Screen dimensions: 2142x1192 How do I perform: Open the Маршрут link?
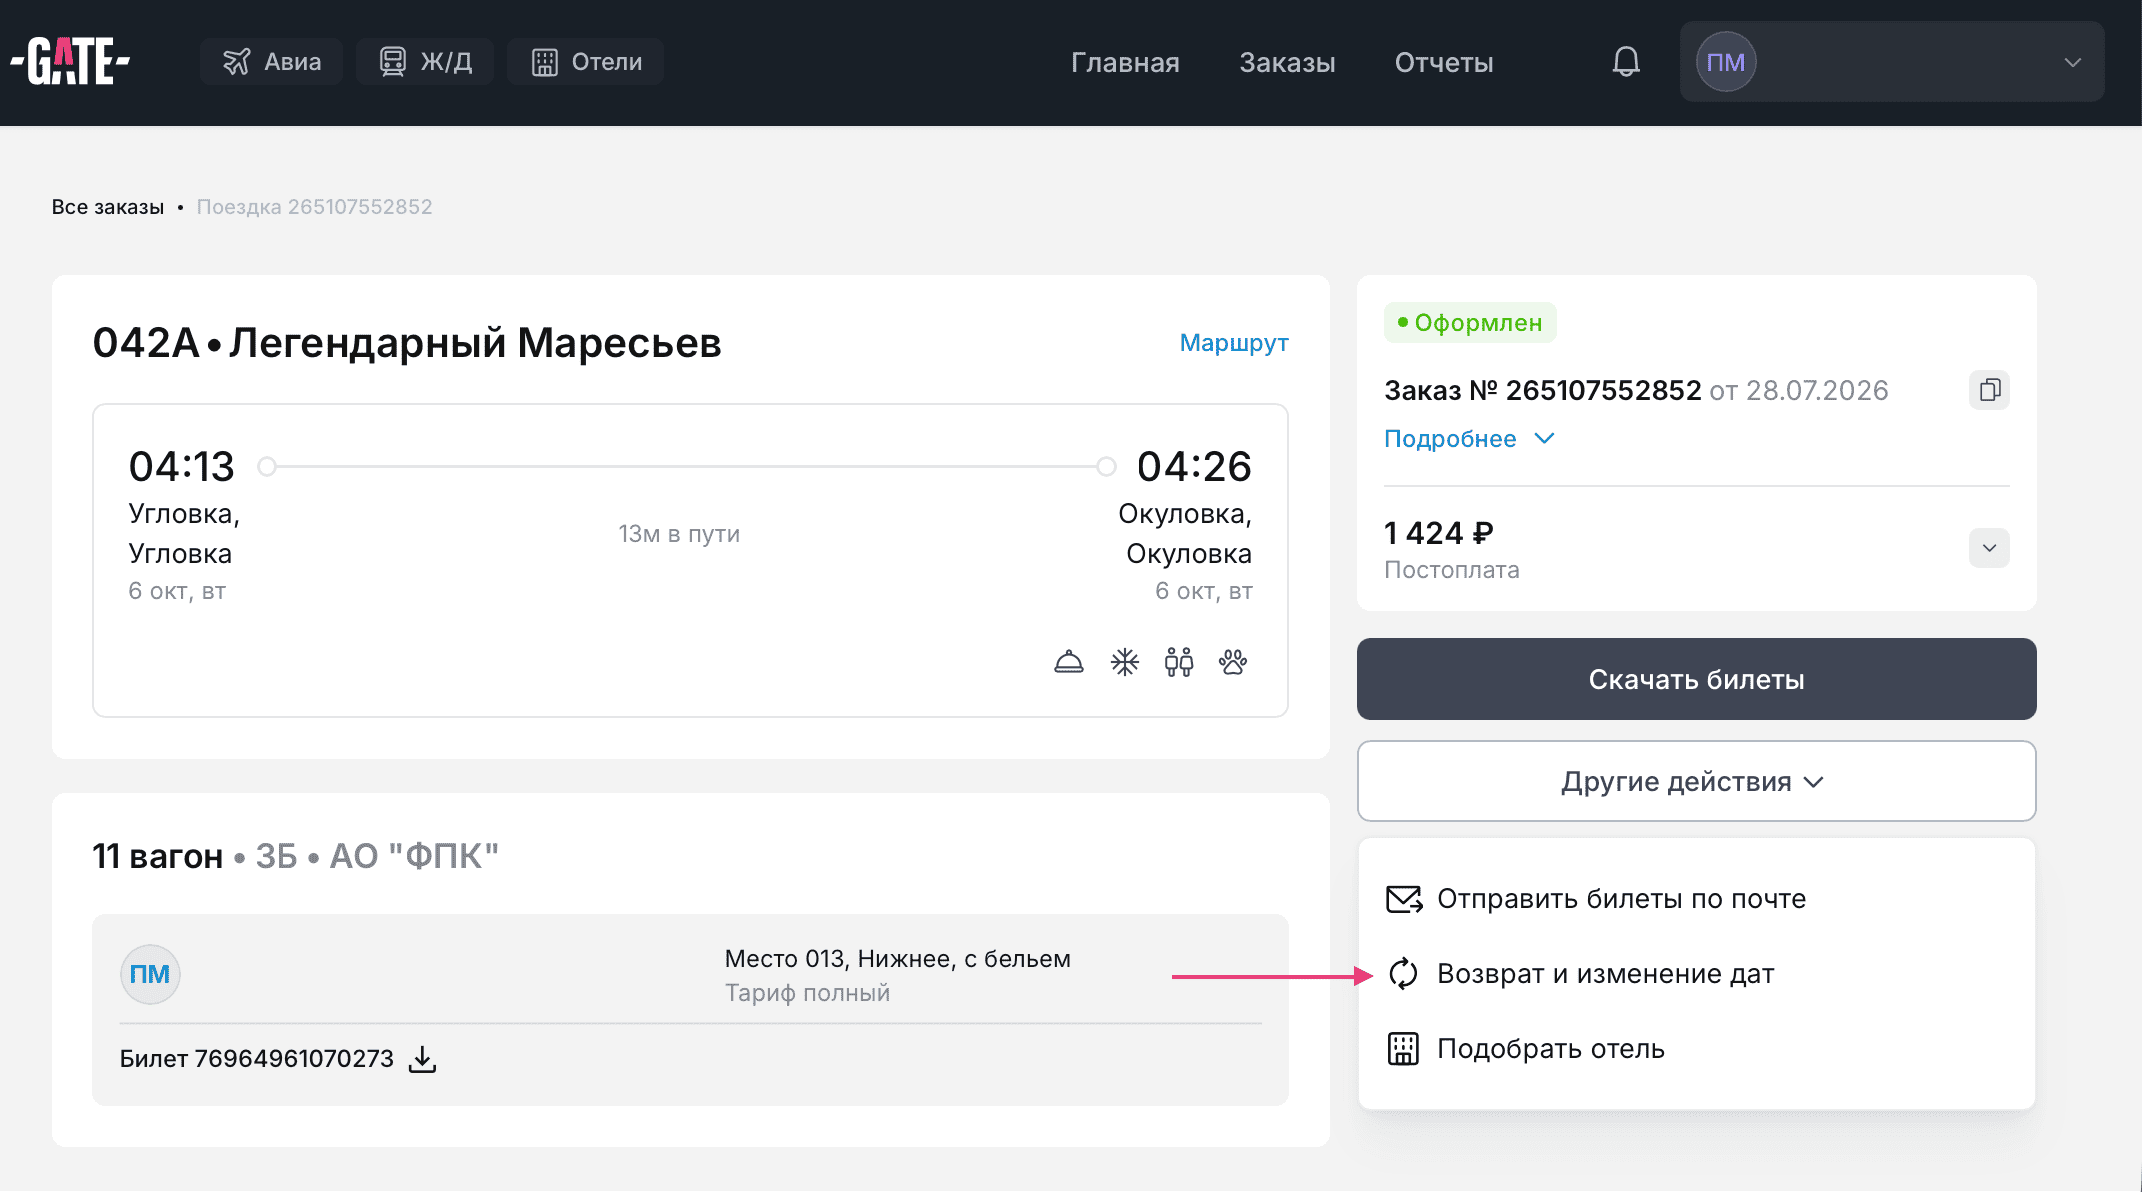pyautogui.click(x=1234, y=343)
